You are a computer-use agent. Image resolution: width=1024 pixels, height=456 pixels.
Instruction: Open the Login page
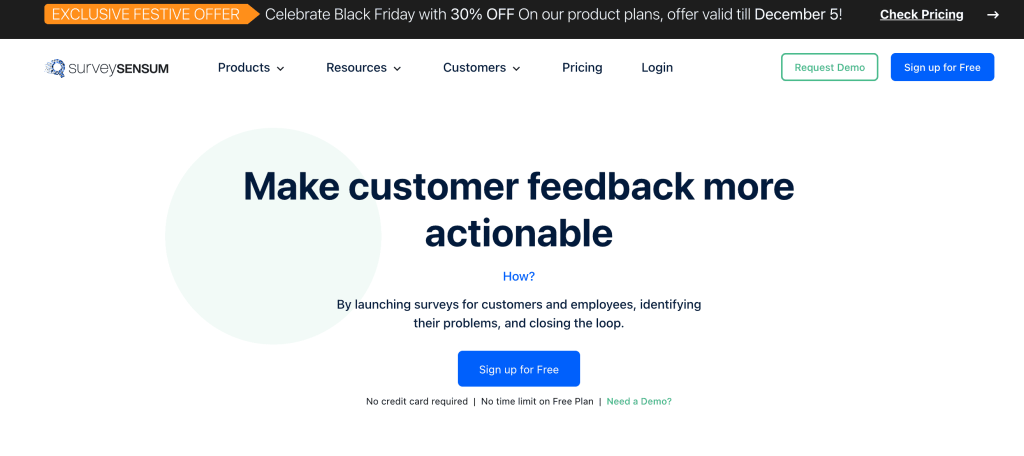[x=657, y=67]
